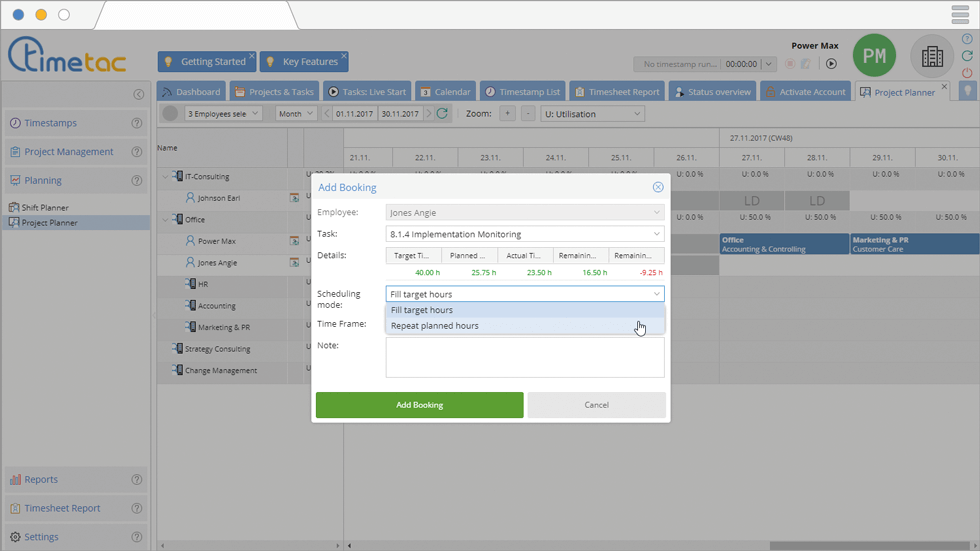Image resolution: width=980 pixels, height=551 pixels.
Task: Choose 'Fill target hours' from the list
Action: (x=422, y=310)
